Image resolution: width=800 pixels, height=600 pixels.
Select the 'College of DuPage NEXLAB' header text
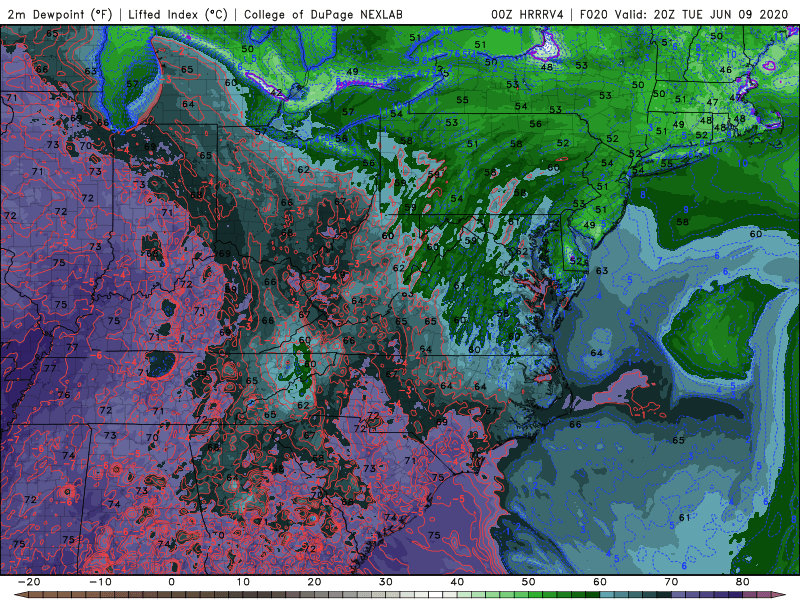tap(323, 14)
